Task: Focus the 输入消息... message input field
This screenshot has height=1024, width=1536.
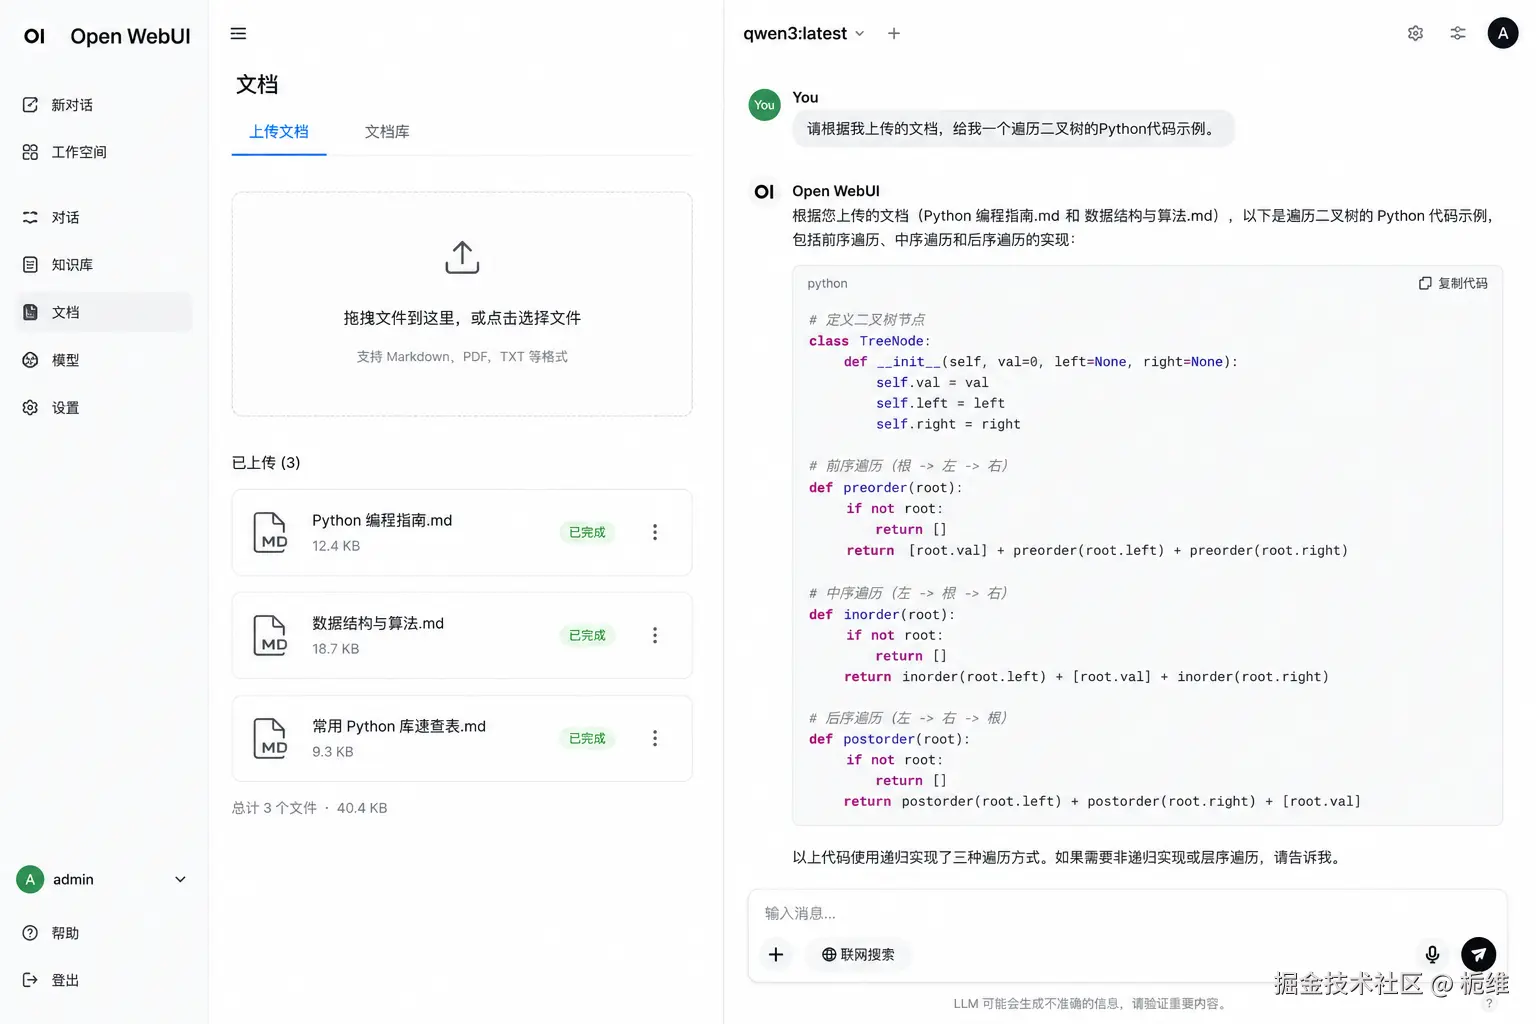Action: coord(1127,913)
